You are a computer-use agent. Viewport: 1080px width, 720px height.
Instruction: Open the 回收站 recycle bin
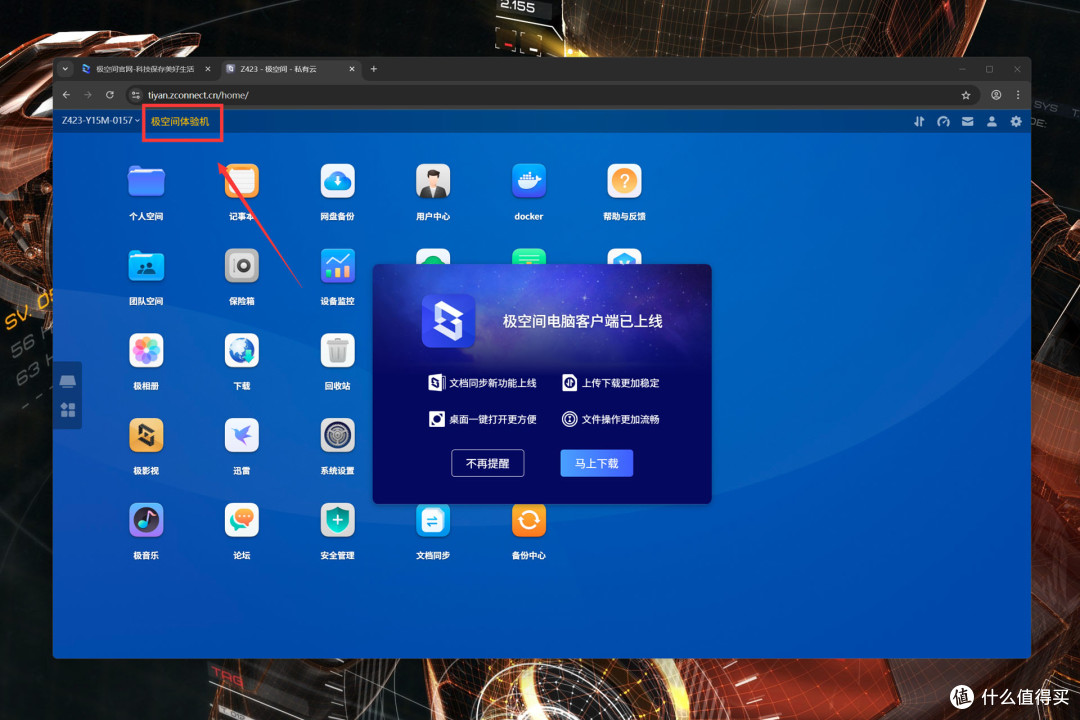point(338,351)
